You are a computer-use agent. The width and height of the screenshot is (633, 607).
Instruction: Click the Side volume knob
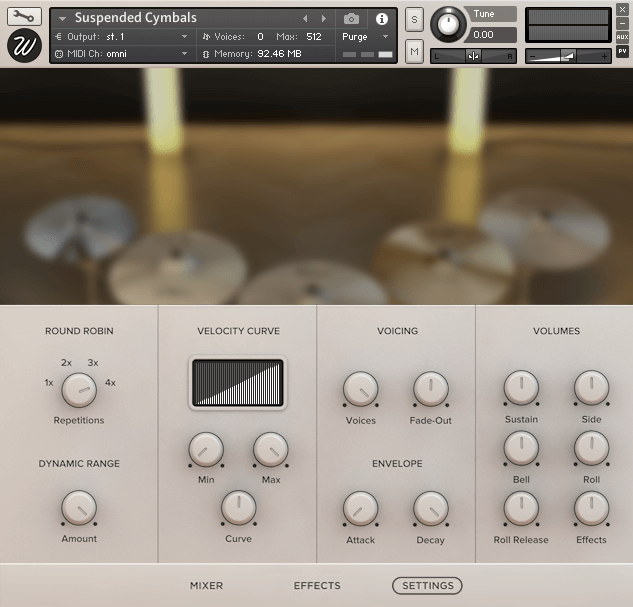click(x=591, y=388)
